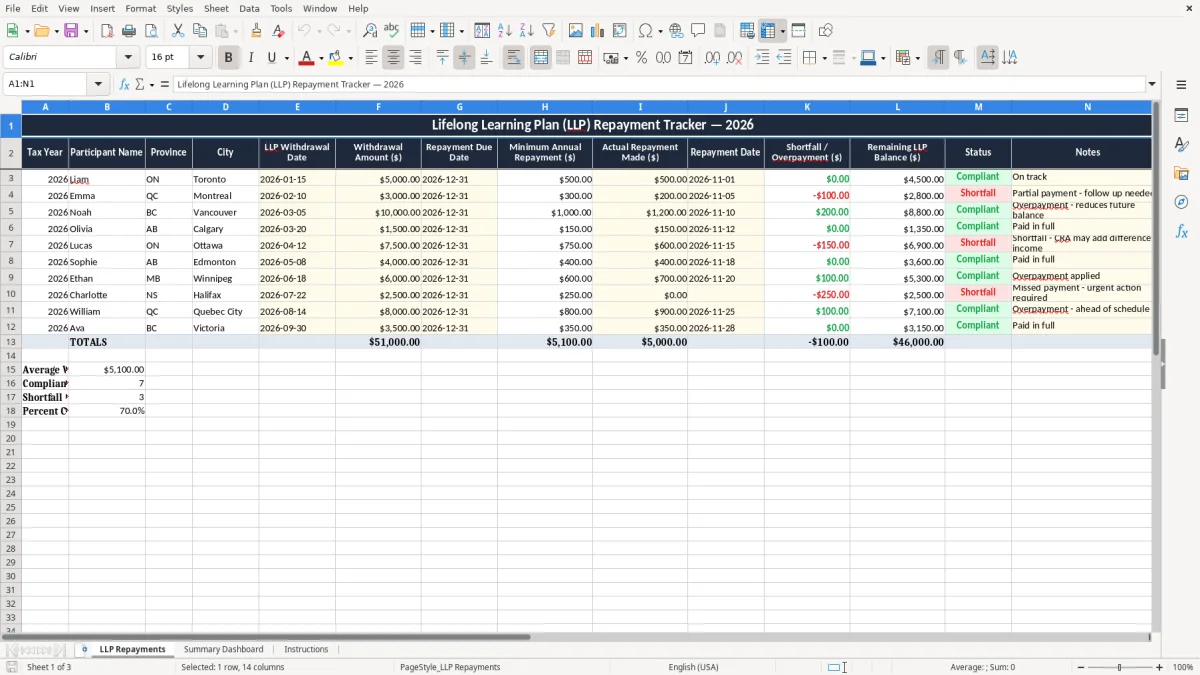Click English (USA) language status
The width and height of the screenshot is (1200, 675).
(x=693, y=667)
